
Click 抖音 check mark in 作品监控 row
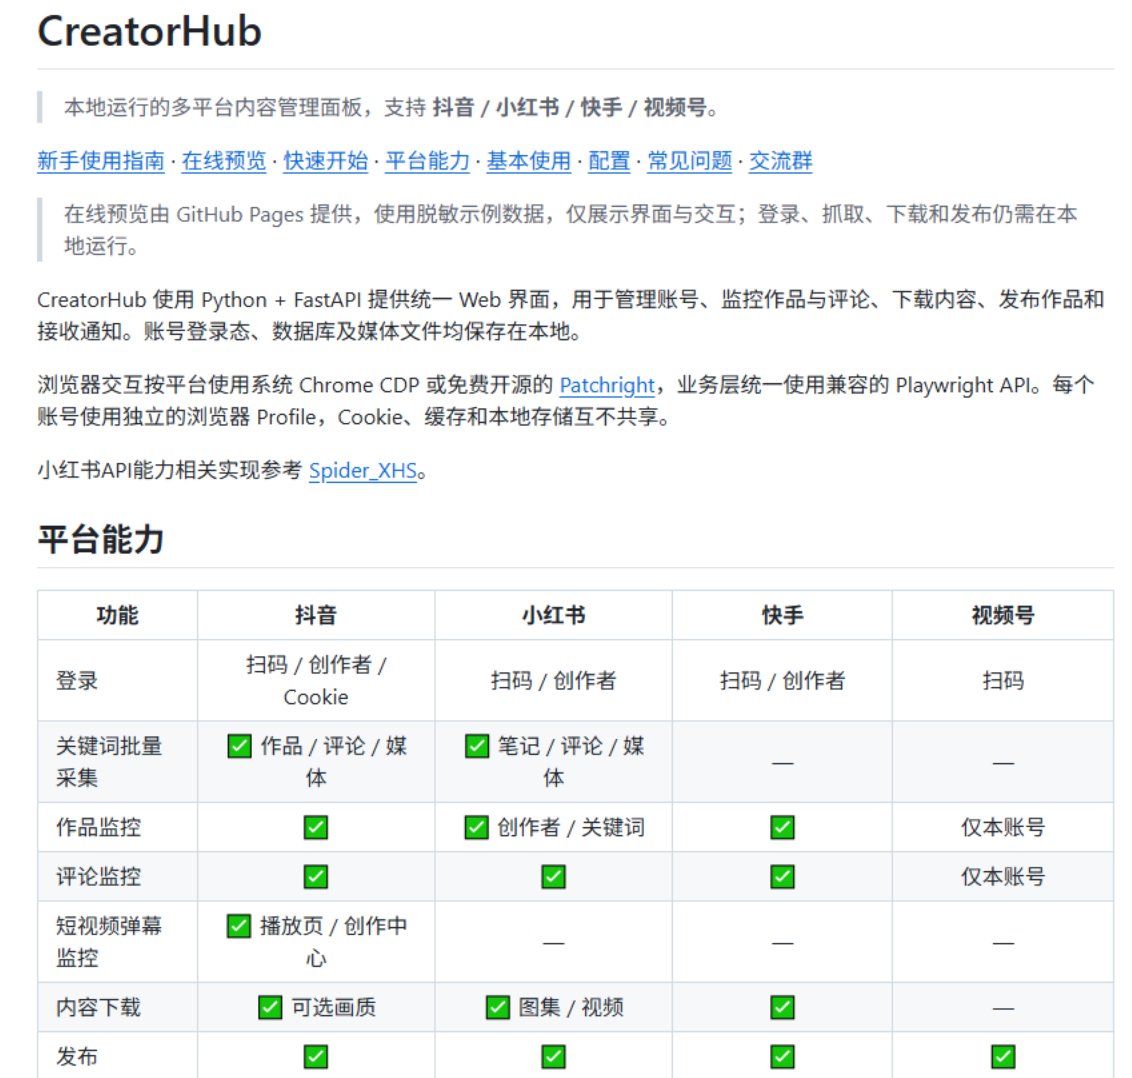315,827
